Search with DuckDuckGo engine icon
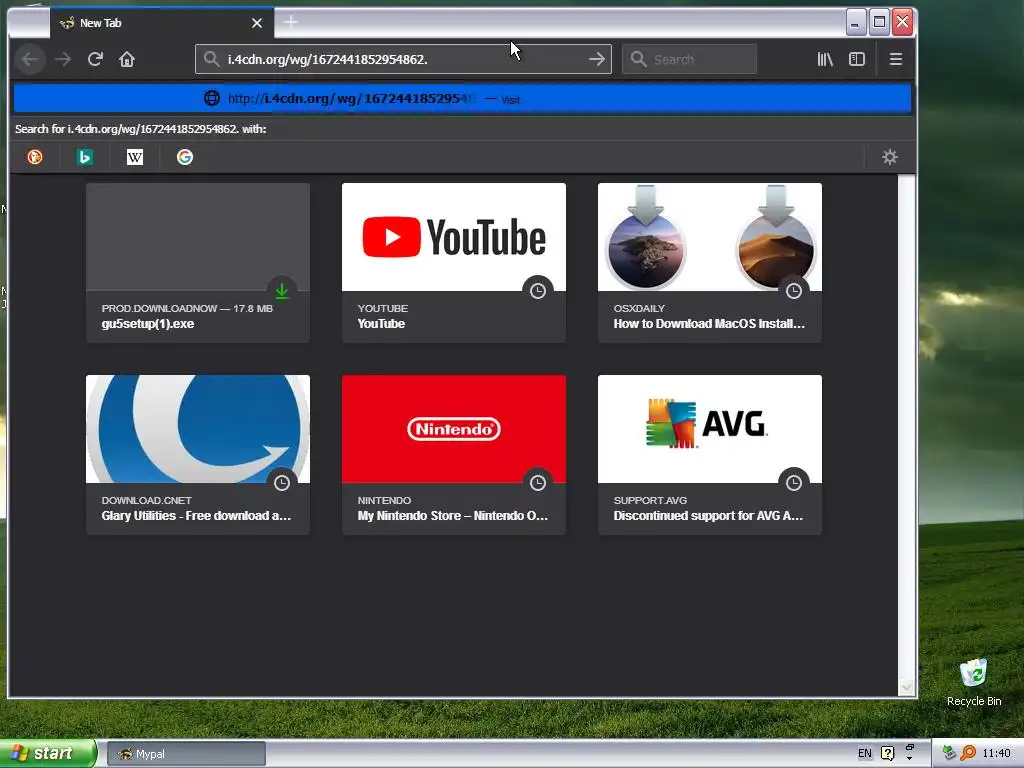 tap(35, 157)
